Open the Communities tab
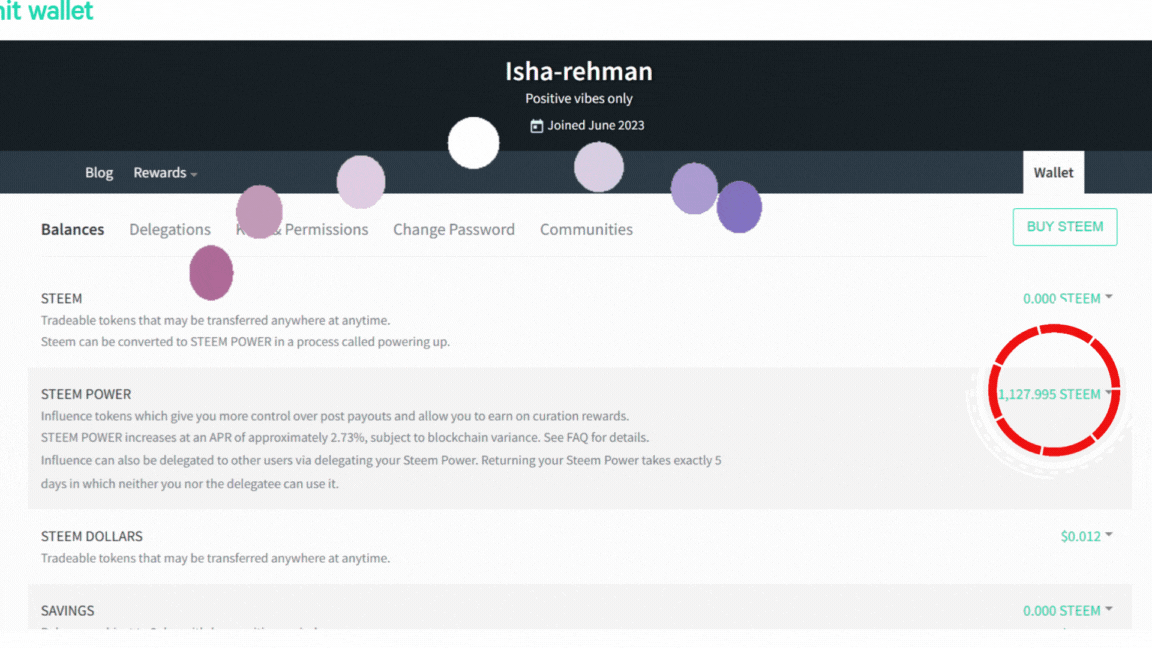Screen dimensions: 1152x648 coord(586,229)
